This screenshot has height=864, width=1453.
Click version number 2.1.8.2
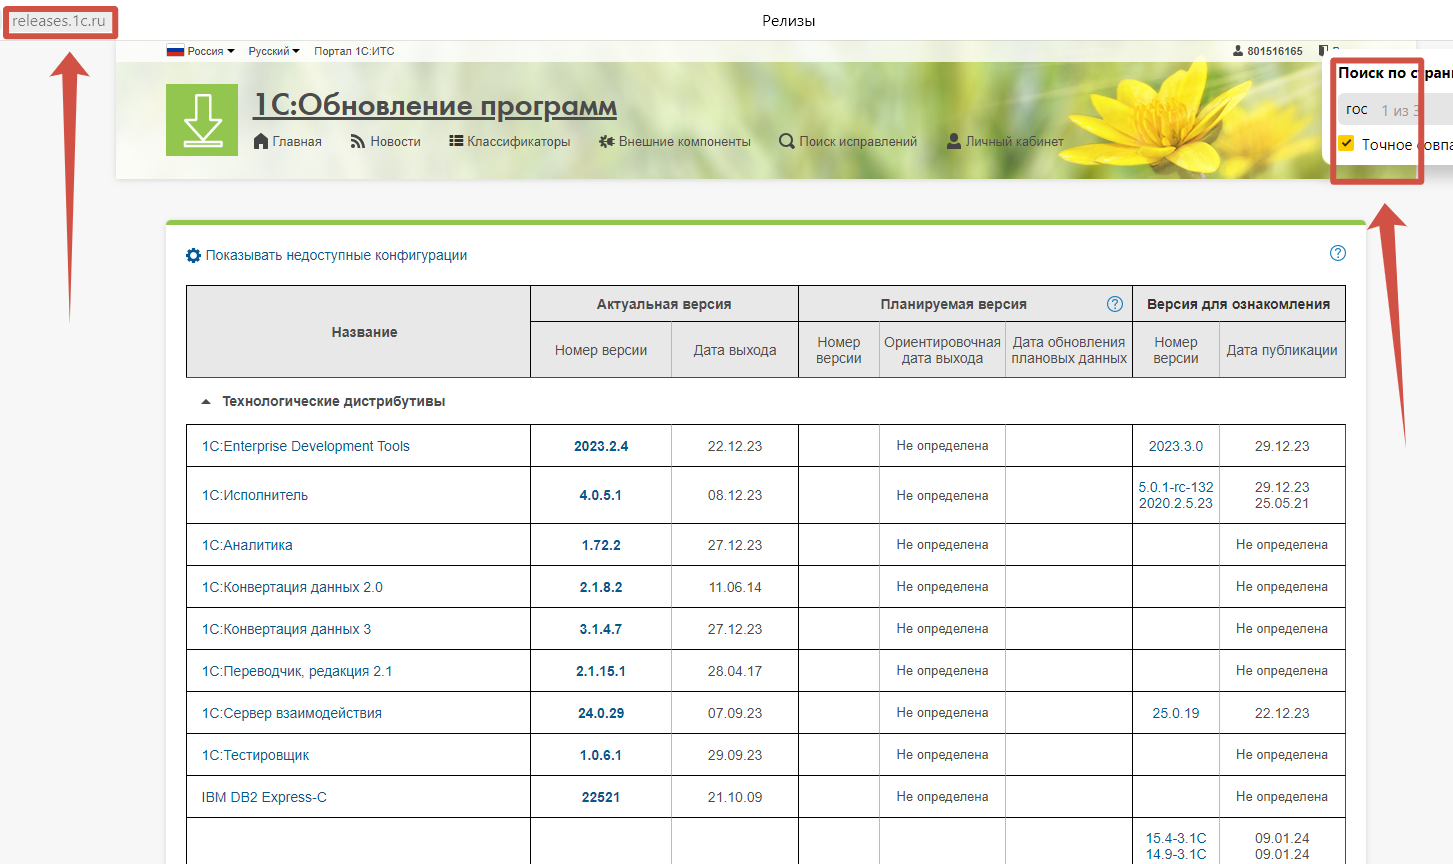(x=601, y=587)
